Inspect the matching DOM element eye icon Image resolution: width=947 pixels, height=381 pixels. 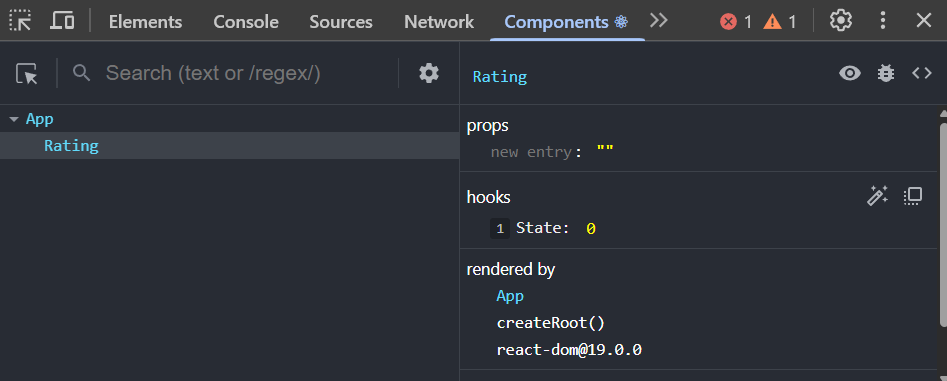coord(850,74)
